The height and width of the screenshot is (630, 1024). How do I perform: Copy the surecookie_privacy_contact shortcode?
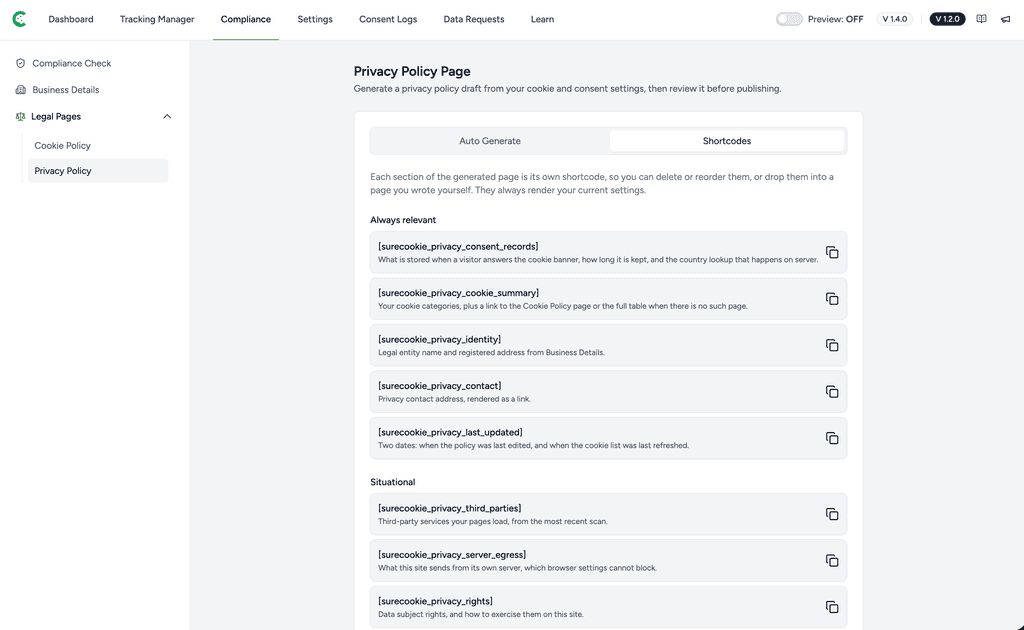[x=832, y=392]
